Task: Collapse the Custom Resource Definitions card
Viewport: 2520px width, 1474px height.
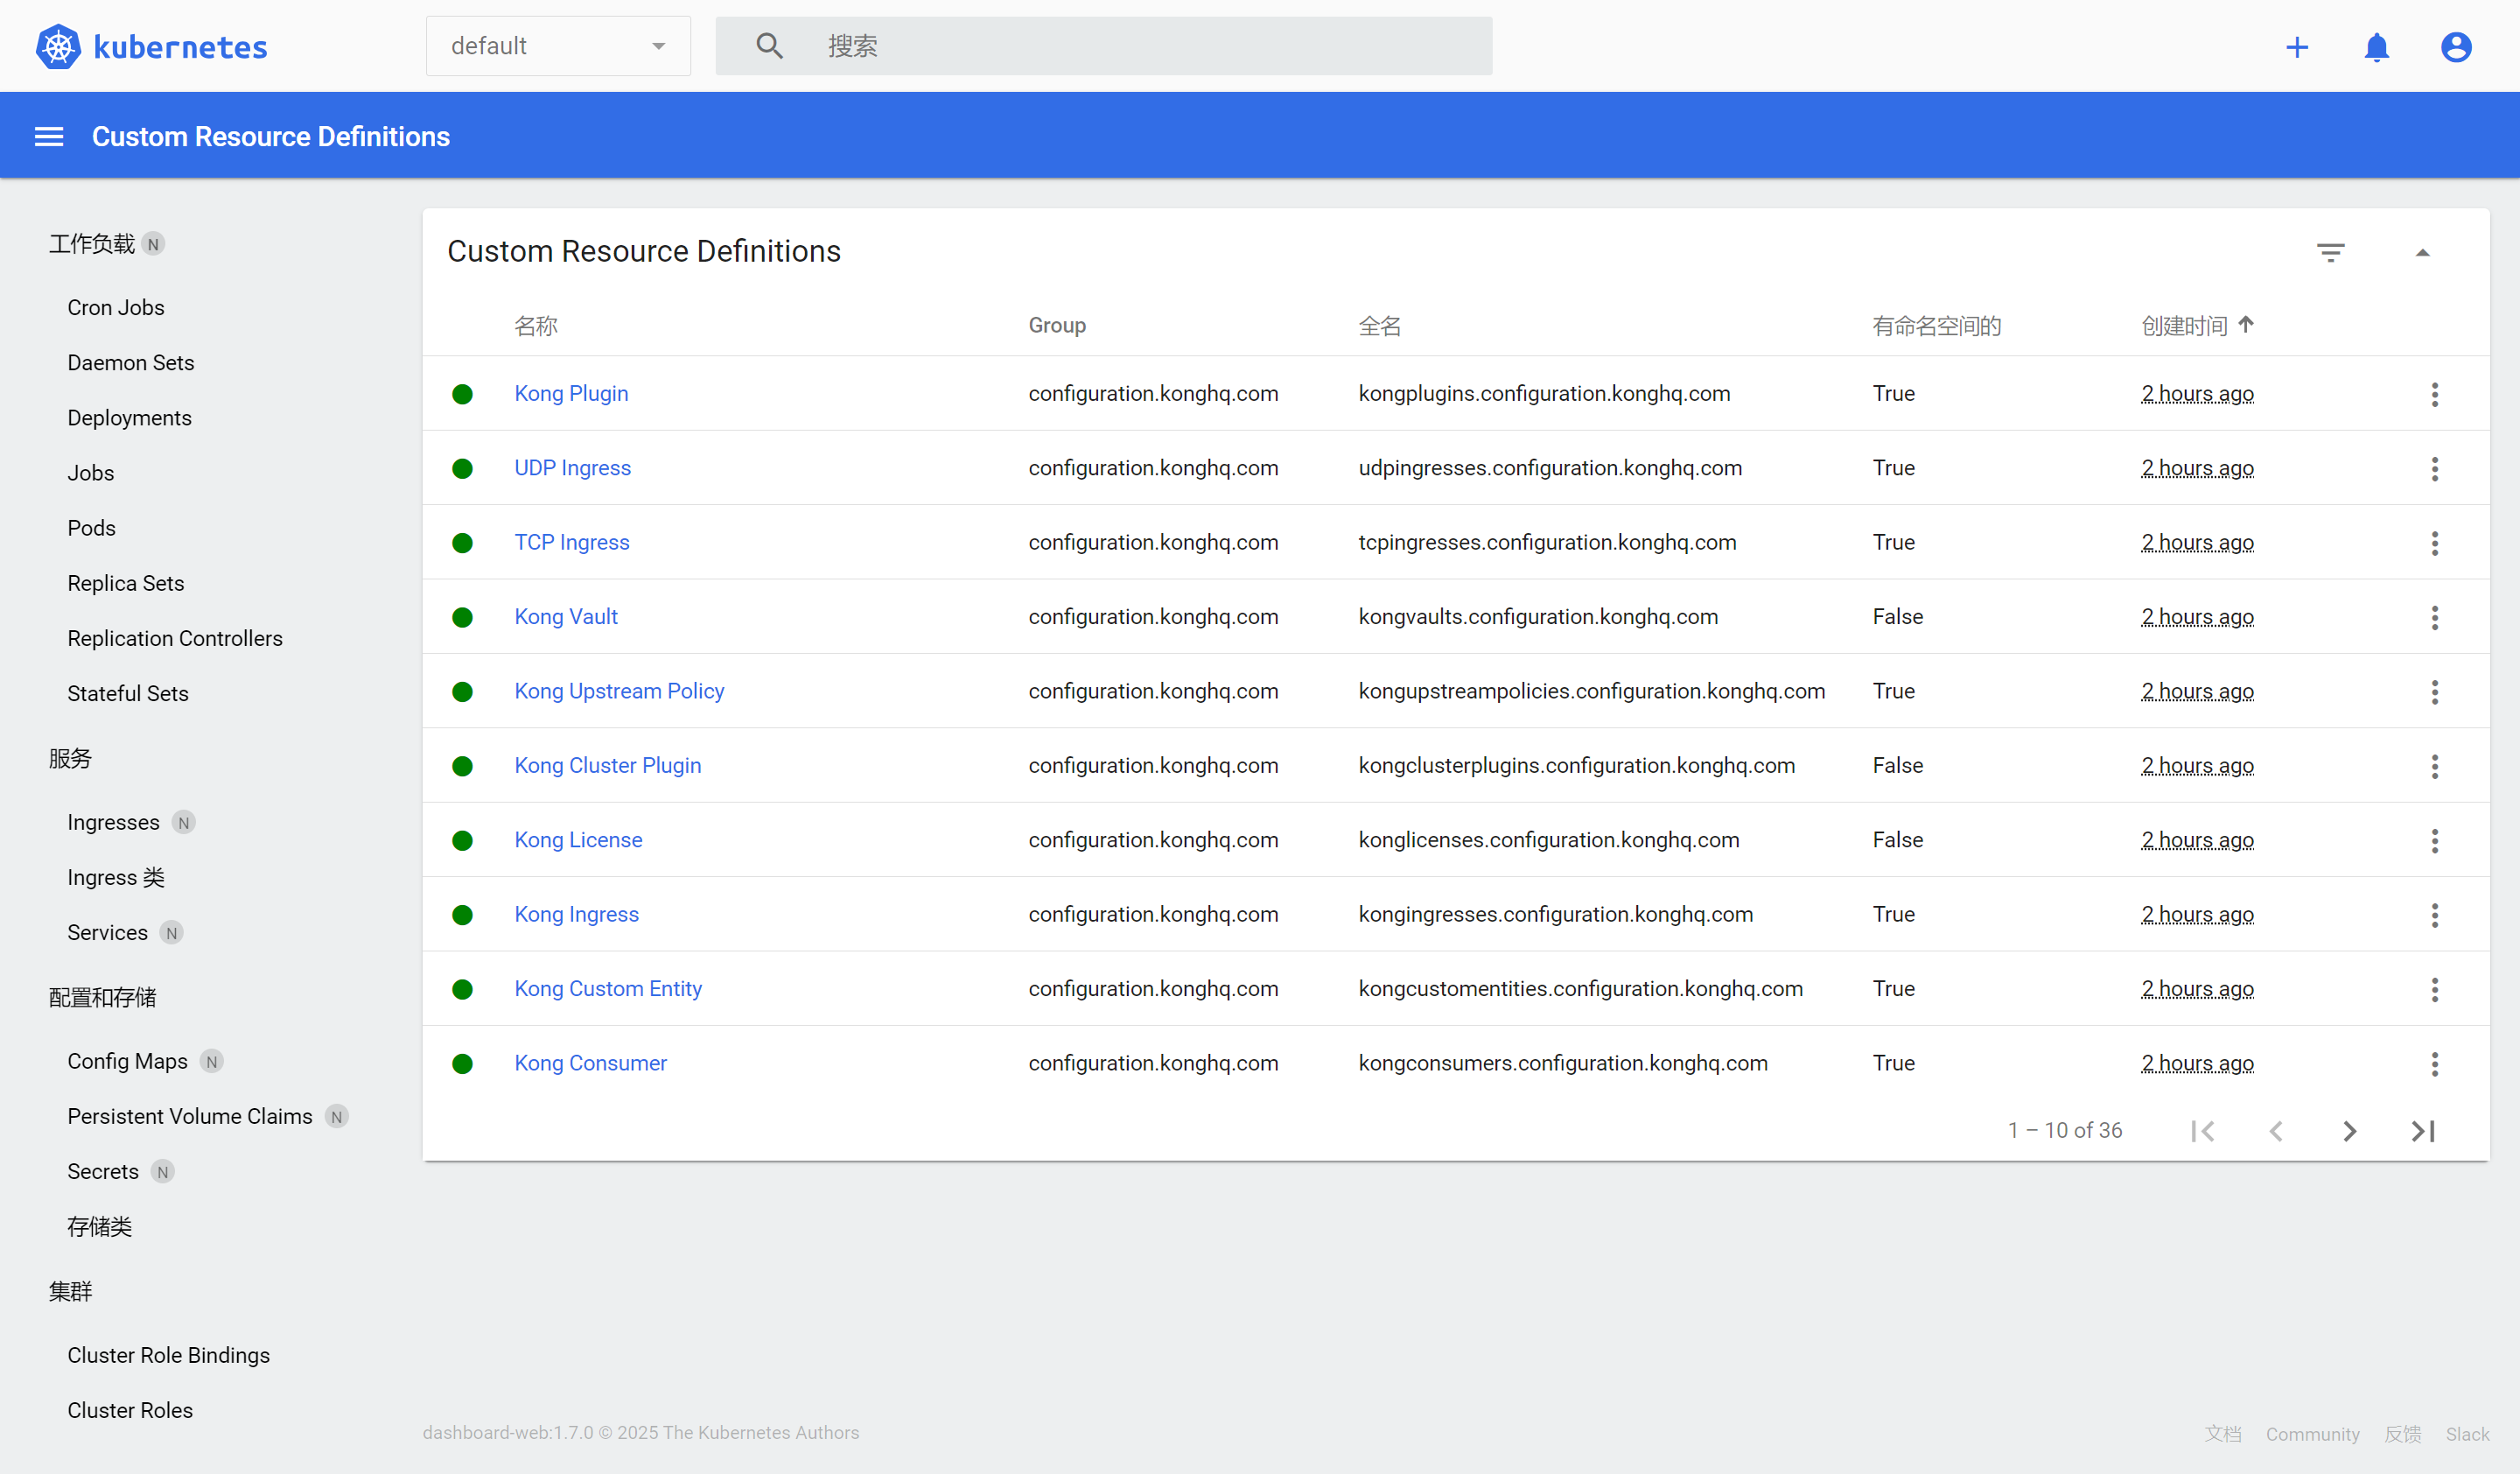Action: [2422, 252]
